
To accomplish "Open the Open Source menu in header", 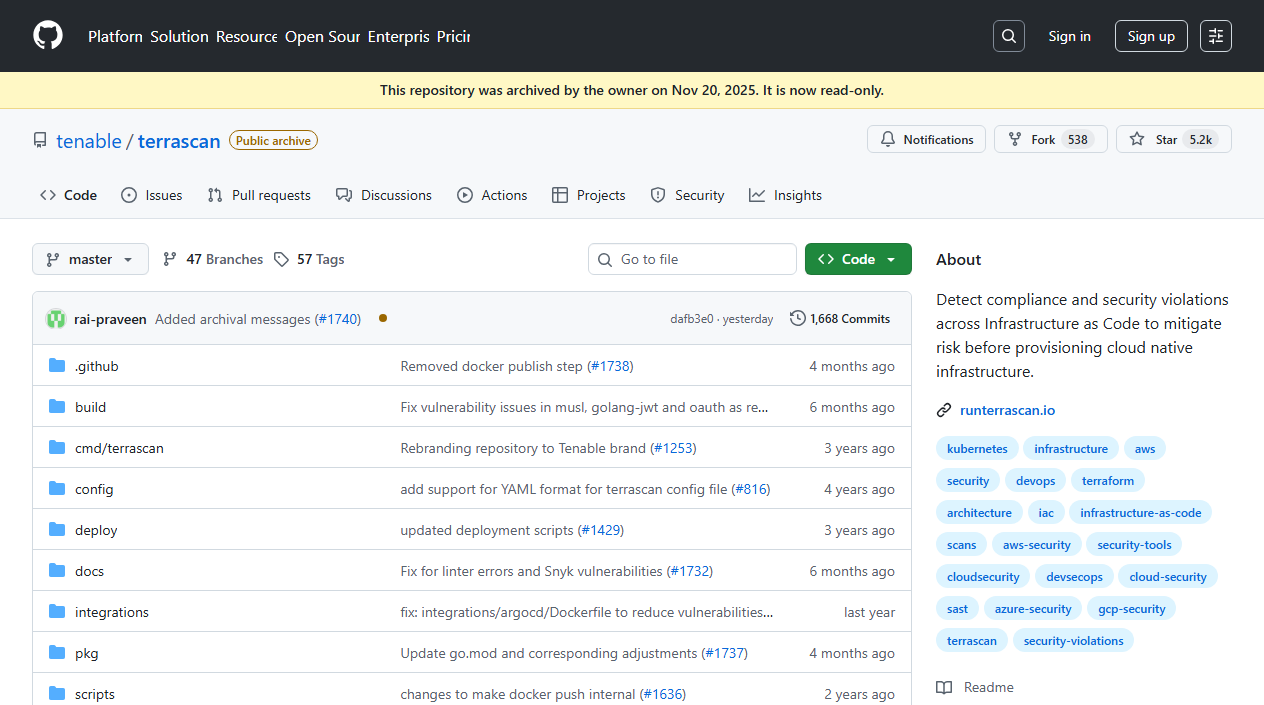I will coord(322,36).
